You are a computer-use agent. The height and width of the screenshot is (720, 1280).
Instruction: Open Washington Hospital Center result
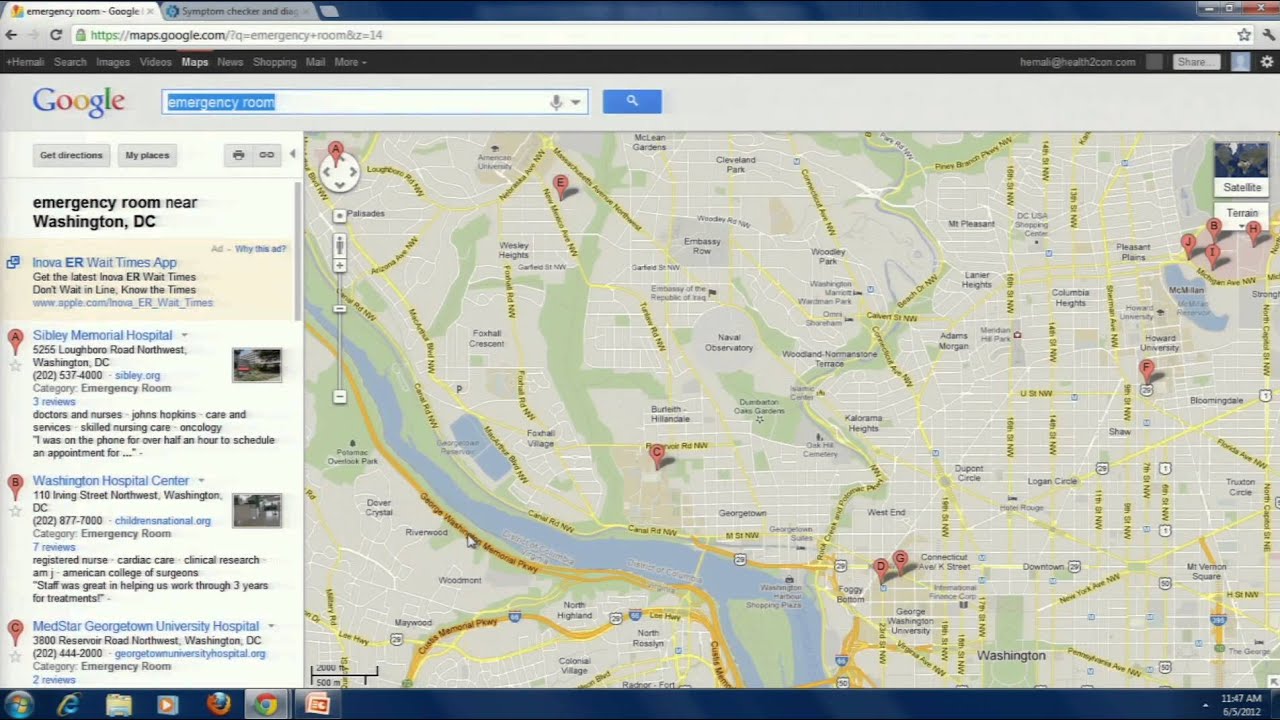point(110,481)
